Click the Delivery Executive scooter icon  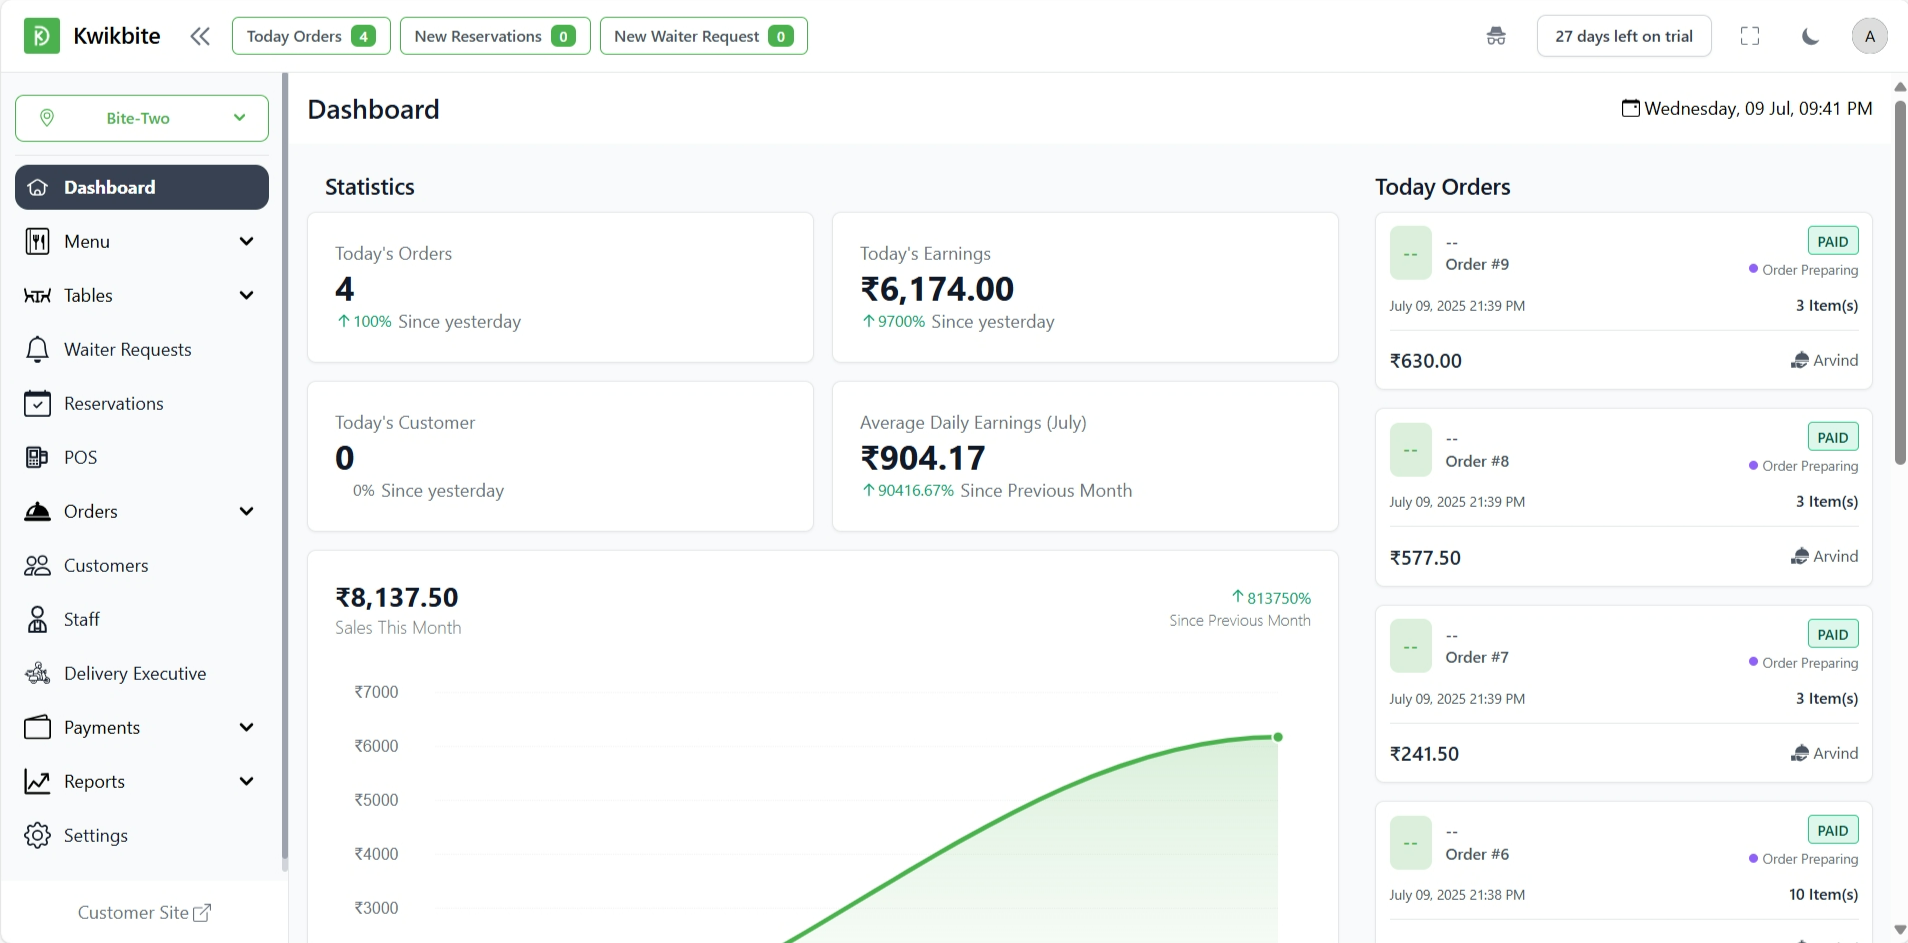tap(37, 673)
